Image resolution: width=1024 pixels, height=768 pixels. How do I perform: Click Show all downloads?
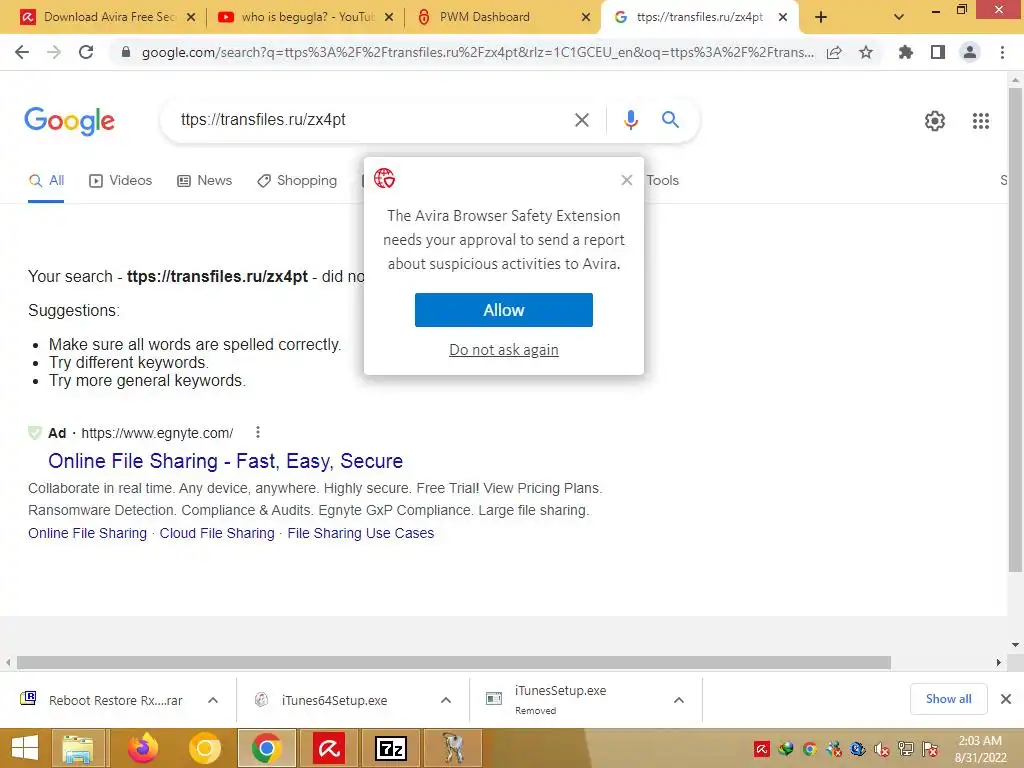pos(948,699)
